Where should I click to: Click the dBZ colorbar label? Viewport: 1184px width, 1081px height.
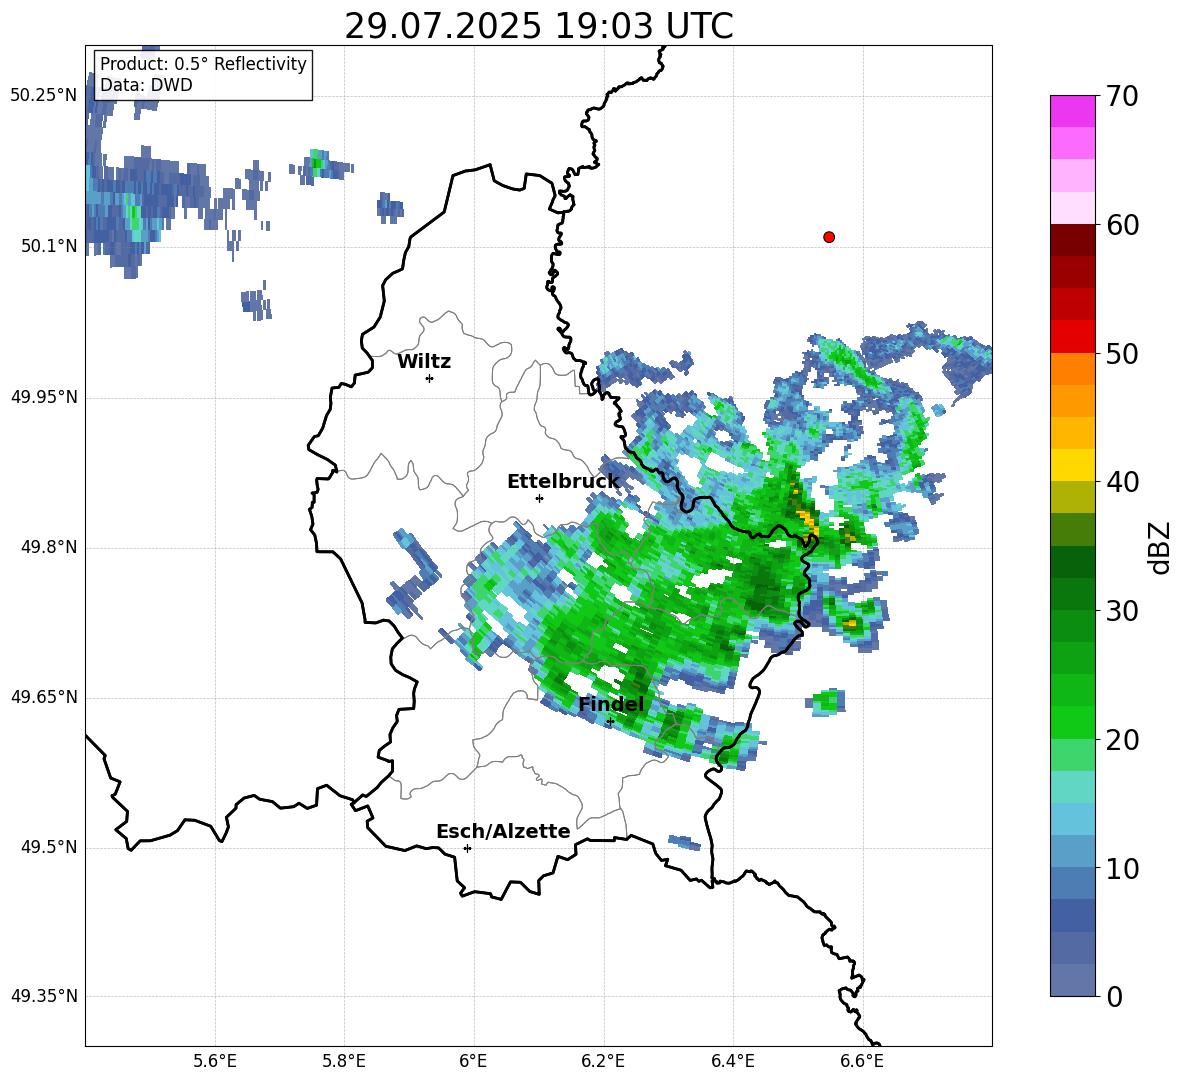click(x=1159, y=547)
